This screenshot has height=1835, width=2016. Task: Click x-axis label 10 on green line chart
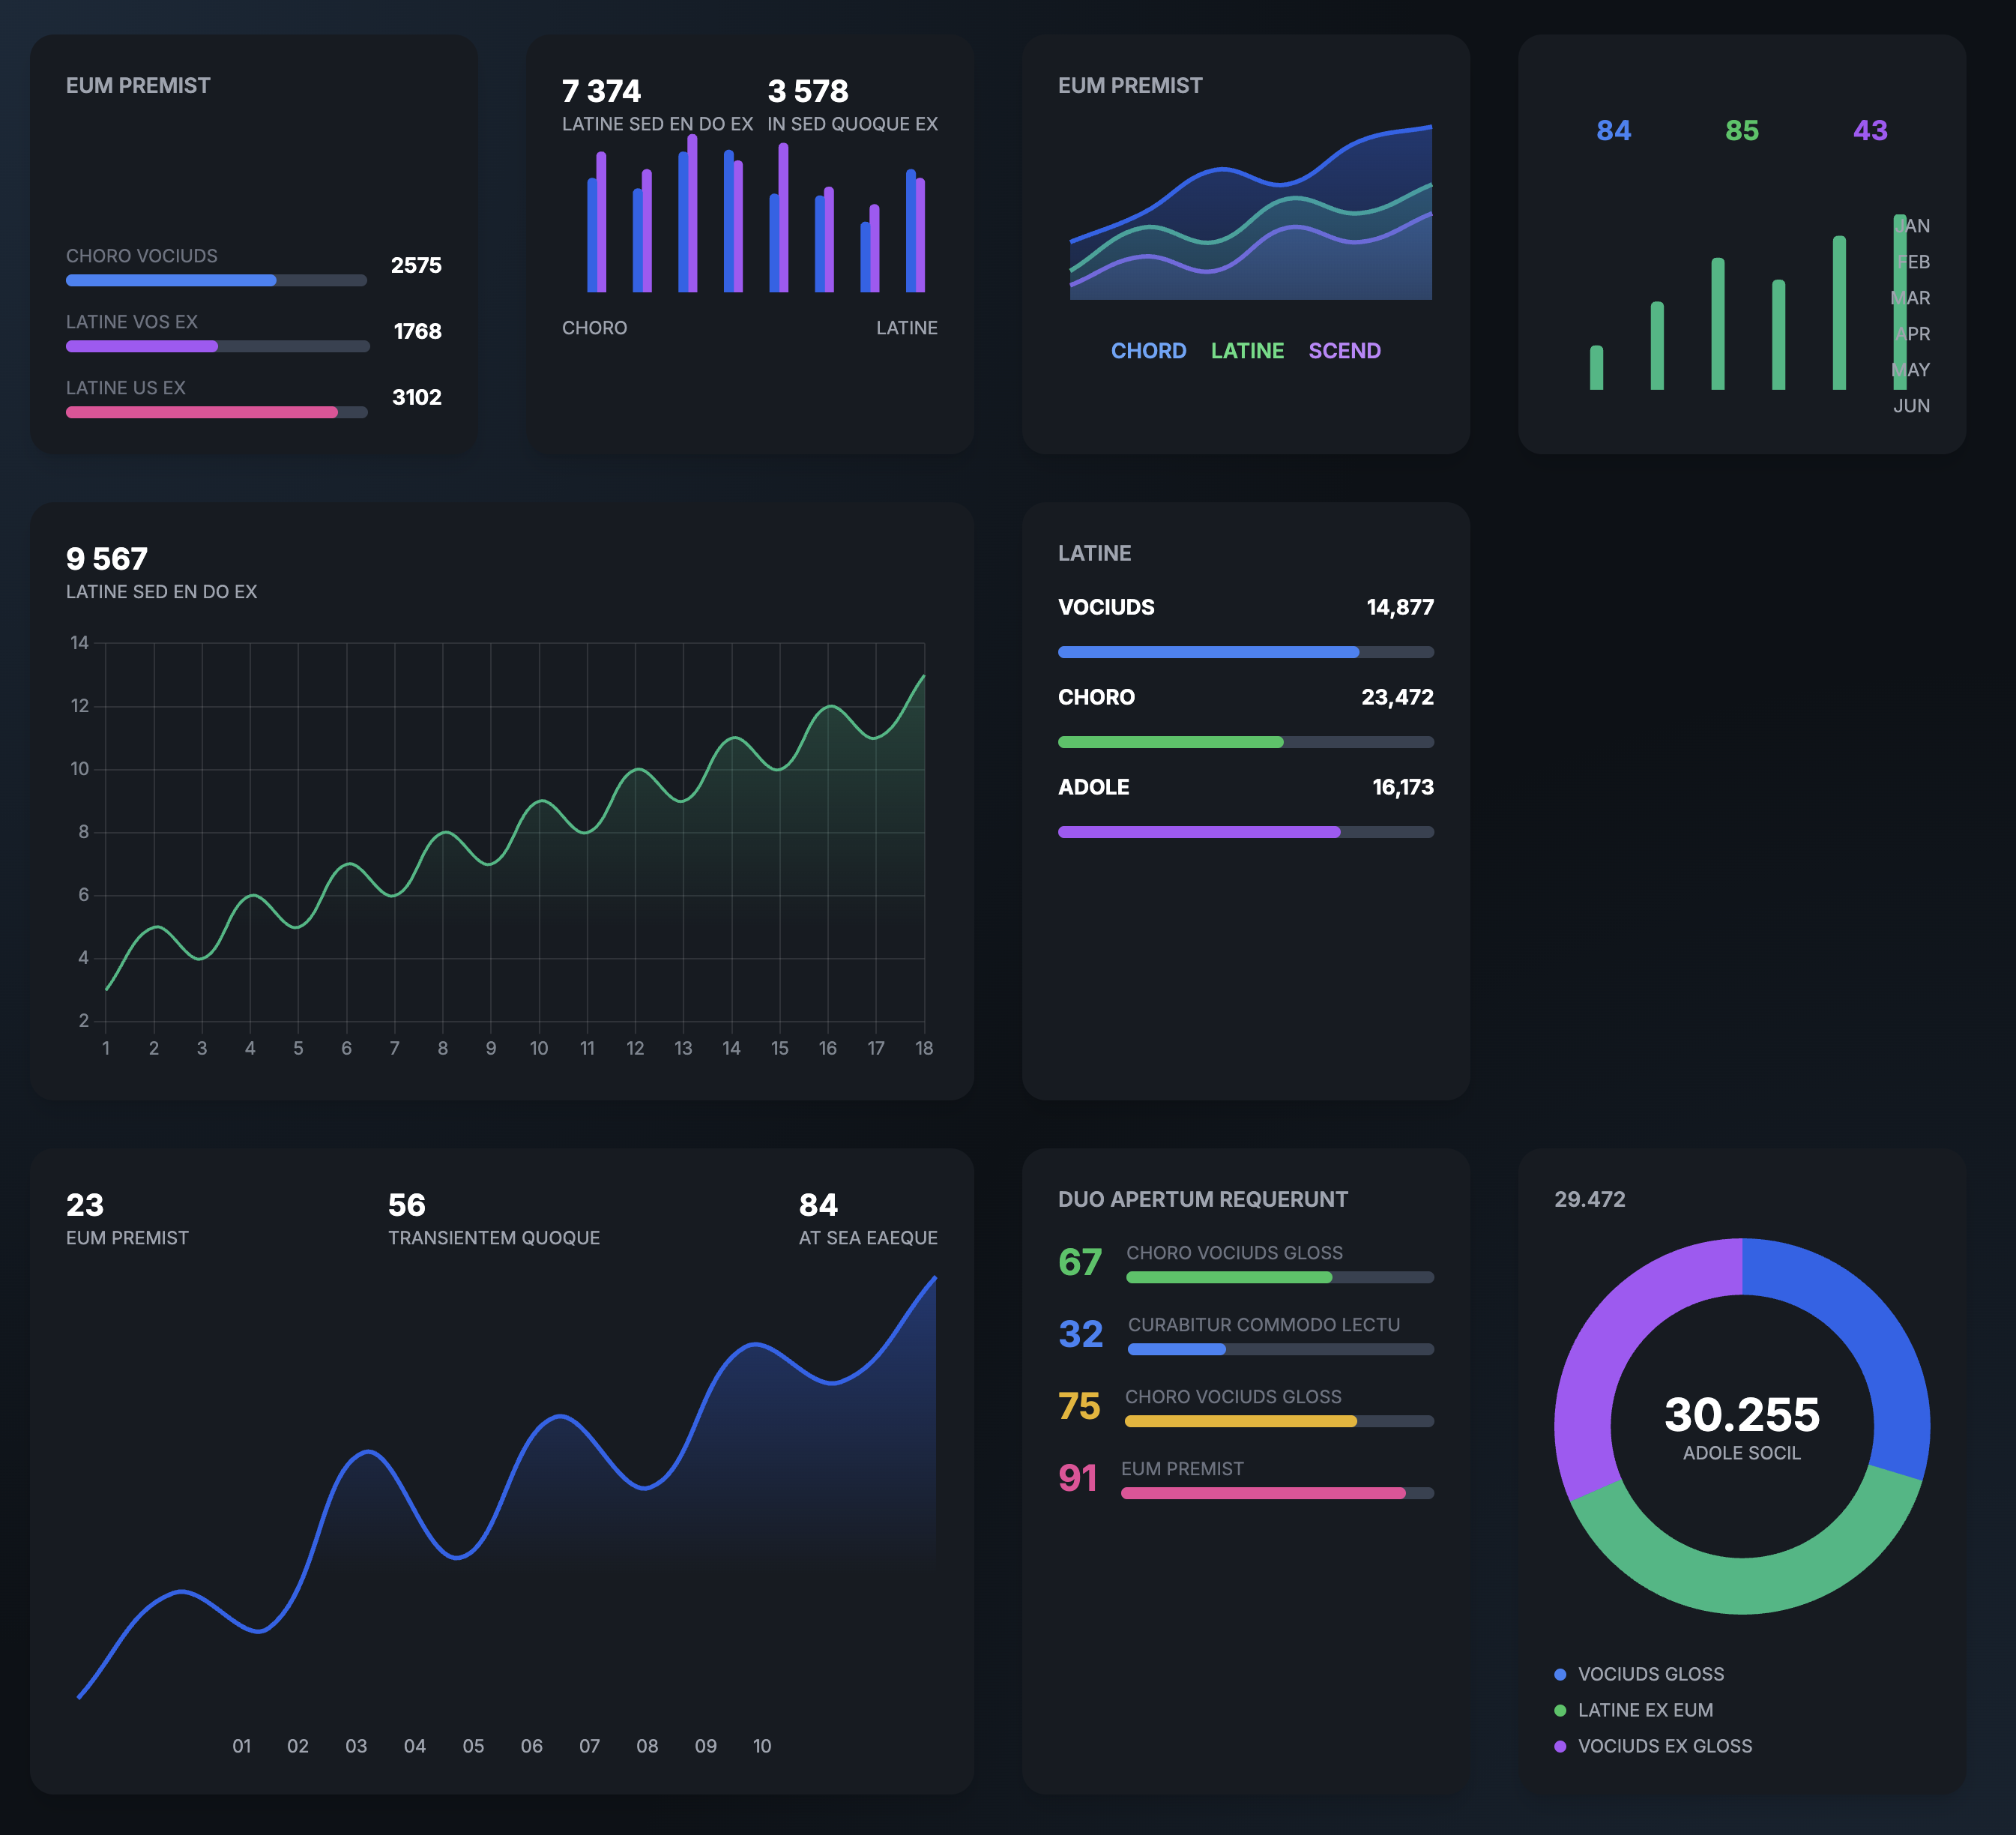539,1048
